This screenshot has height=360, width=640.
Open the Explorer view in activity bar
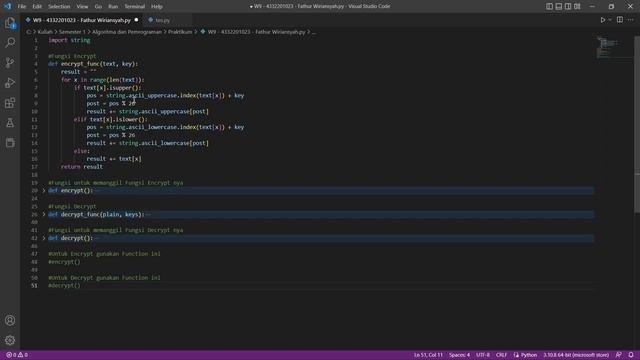[x=10, y=23]
